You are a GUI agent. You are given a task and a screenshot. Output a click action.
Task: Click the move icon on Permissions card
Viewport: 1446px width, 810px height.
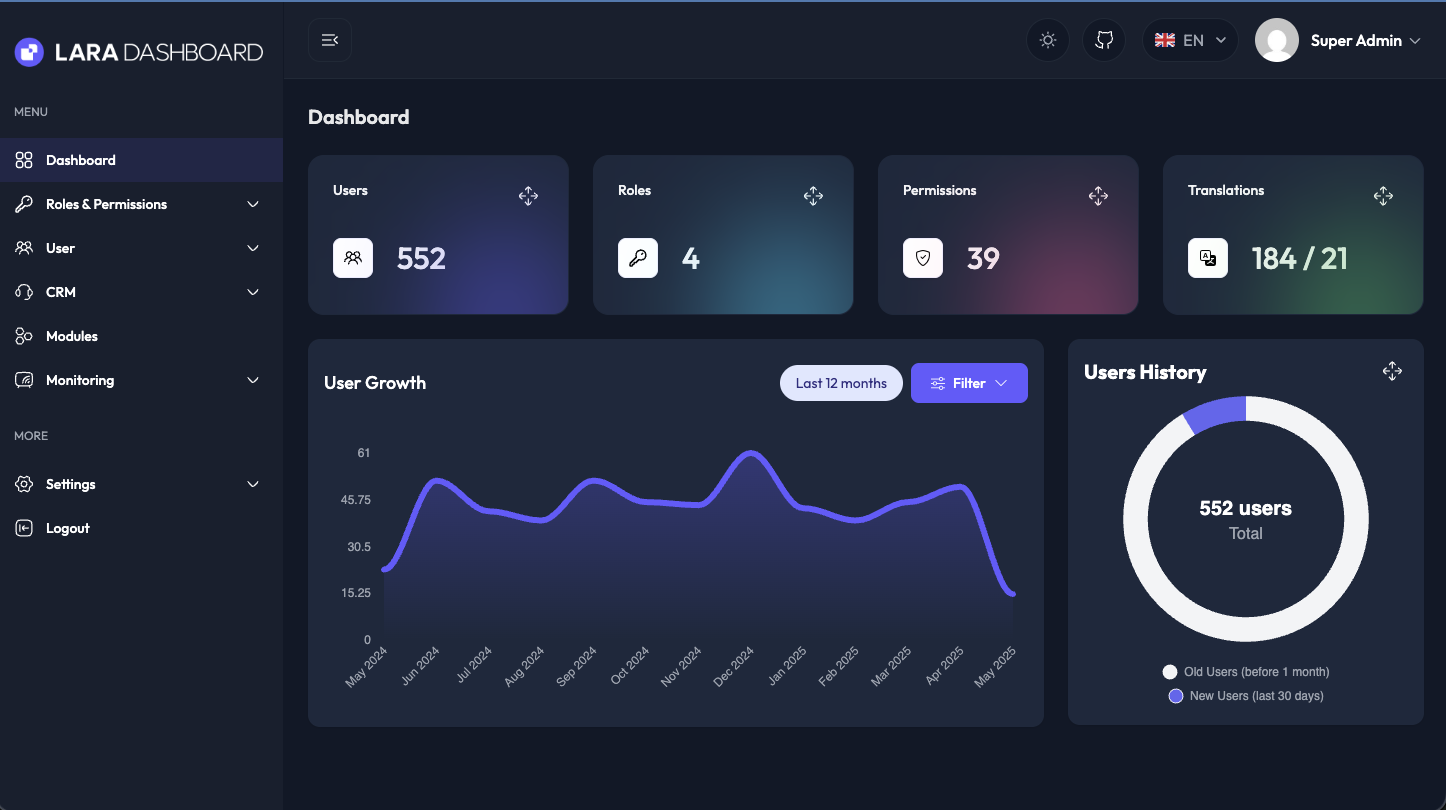tap(1098, 196)
